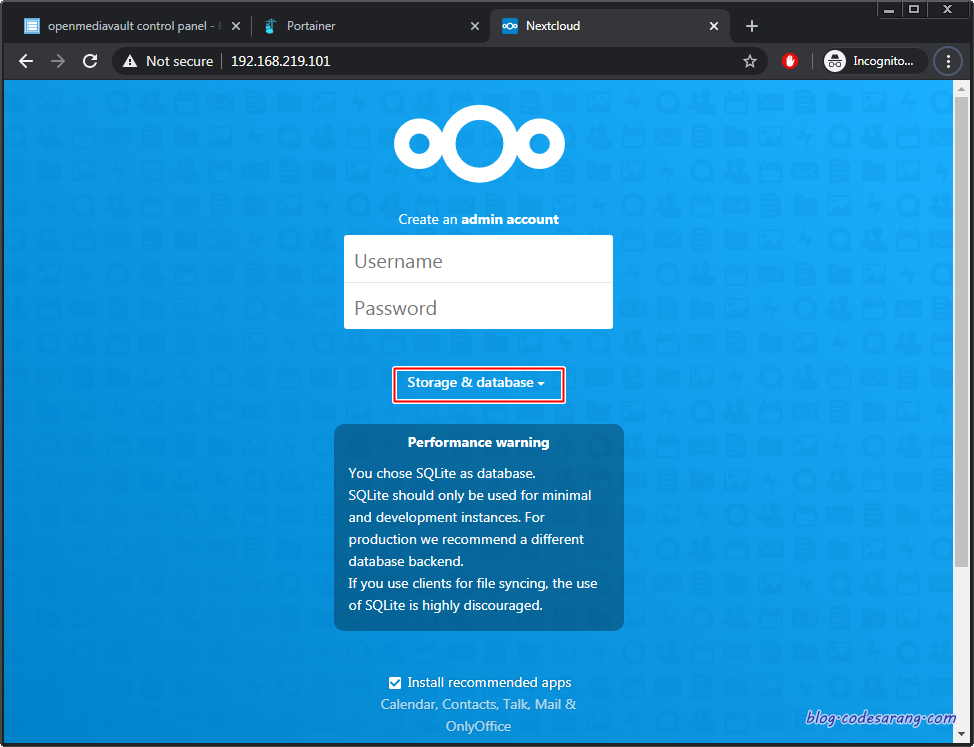Expand the Storage & database section
974x747 pixels.
[x=478, y=384]
